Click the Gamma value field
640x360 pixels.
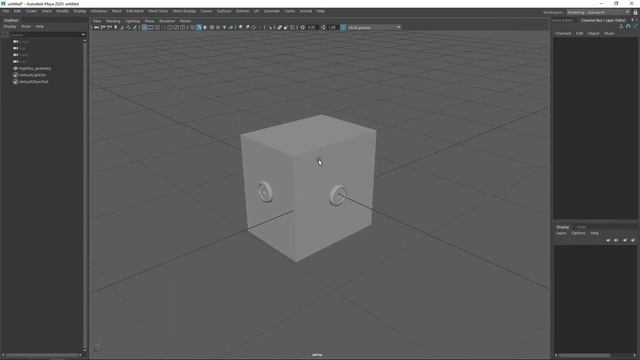[x=333, y=28]
